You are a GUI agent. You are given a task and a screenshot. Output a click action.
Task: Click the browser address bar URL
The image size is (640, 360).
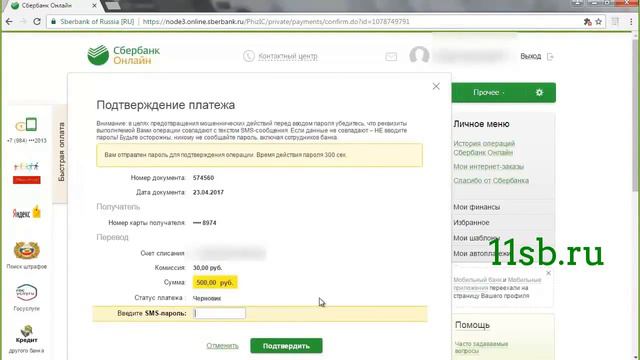pos(276,22)
